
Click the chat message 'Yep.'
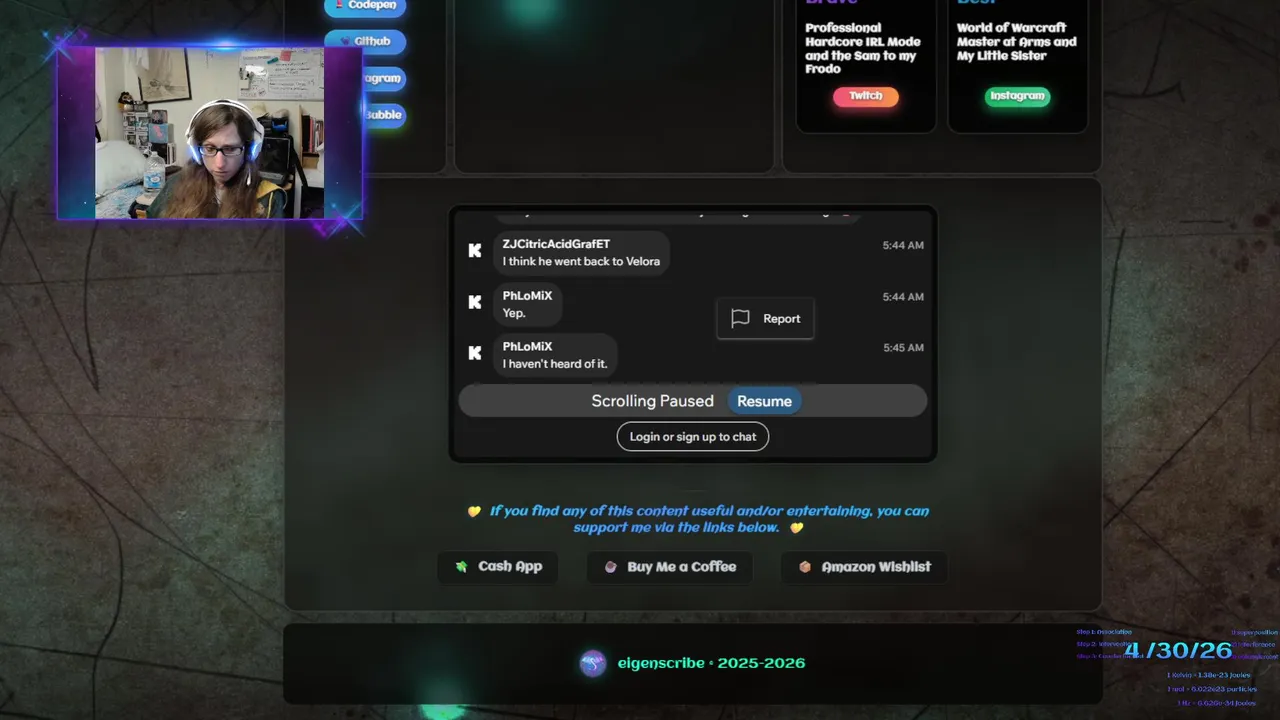514,313
